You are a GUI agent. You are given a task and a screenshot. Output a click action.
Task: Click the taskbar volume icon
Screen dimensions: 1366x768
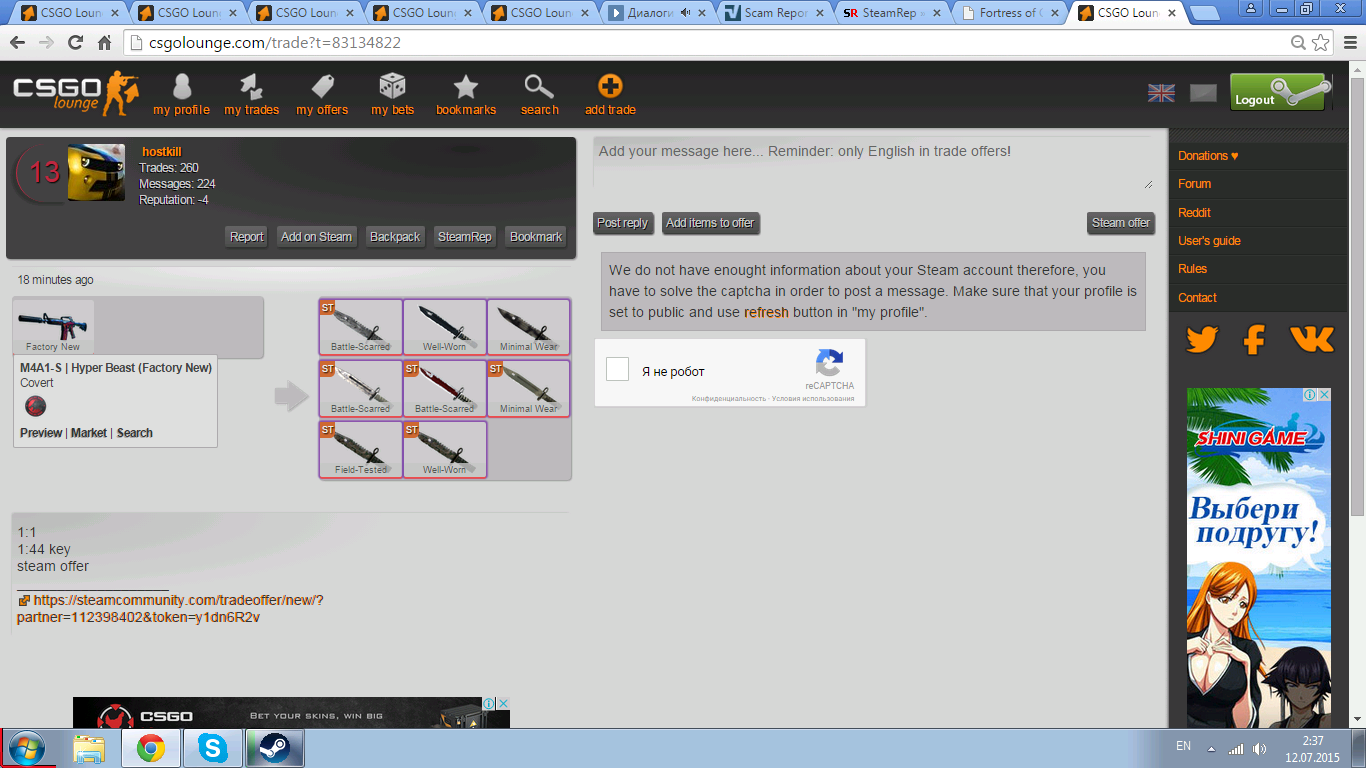click(x=1259, y=748)
